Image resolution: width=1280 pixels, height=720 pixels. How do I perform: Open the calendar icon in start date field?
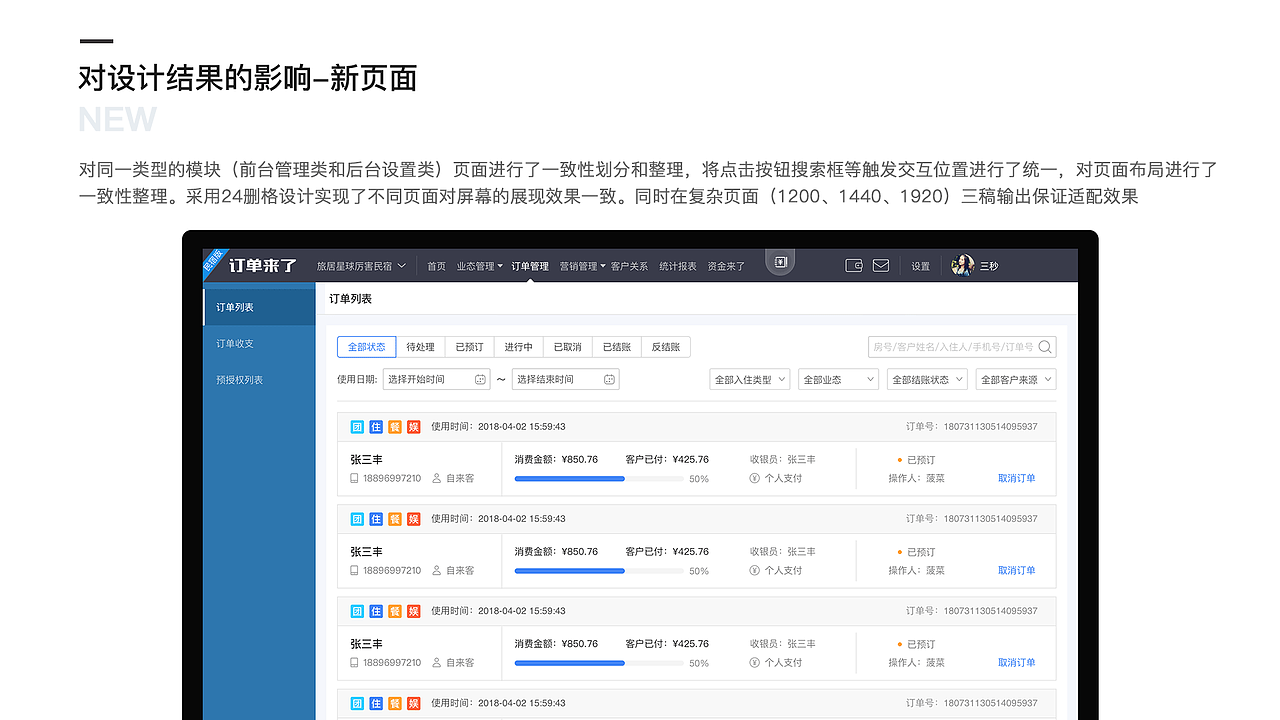coord(481,379)
